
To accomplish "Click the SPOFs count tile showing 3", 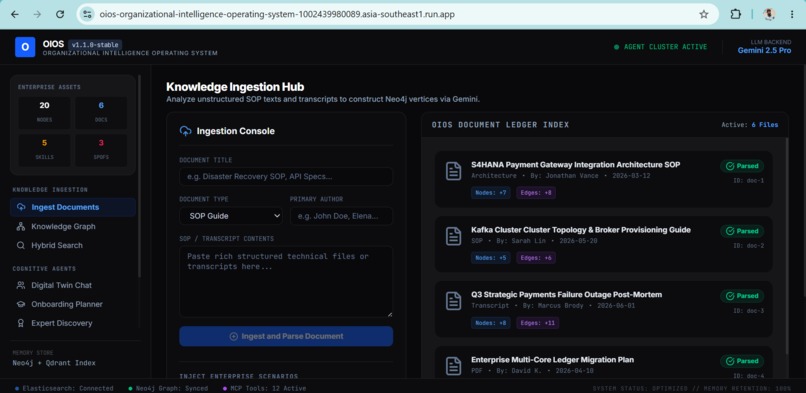I will pos(101,150).
